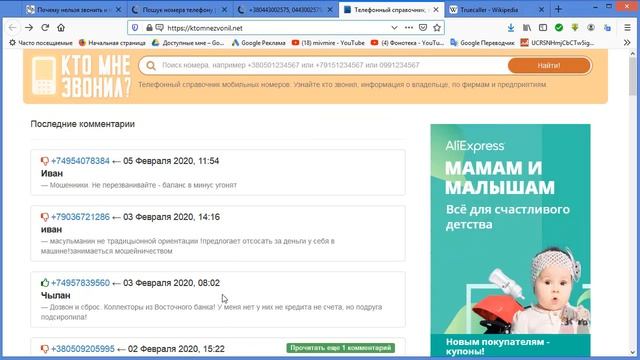Viewport: 640px width, 360px height.
Task: Open the Начальная страница bookmark
Action: pos(112,42)
